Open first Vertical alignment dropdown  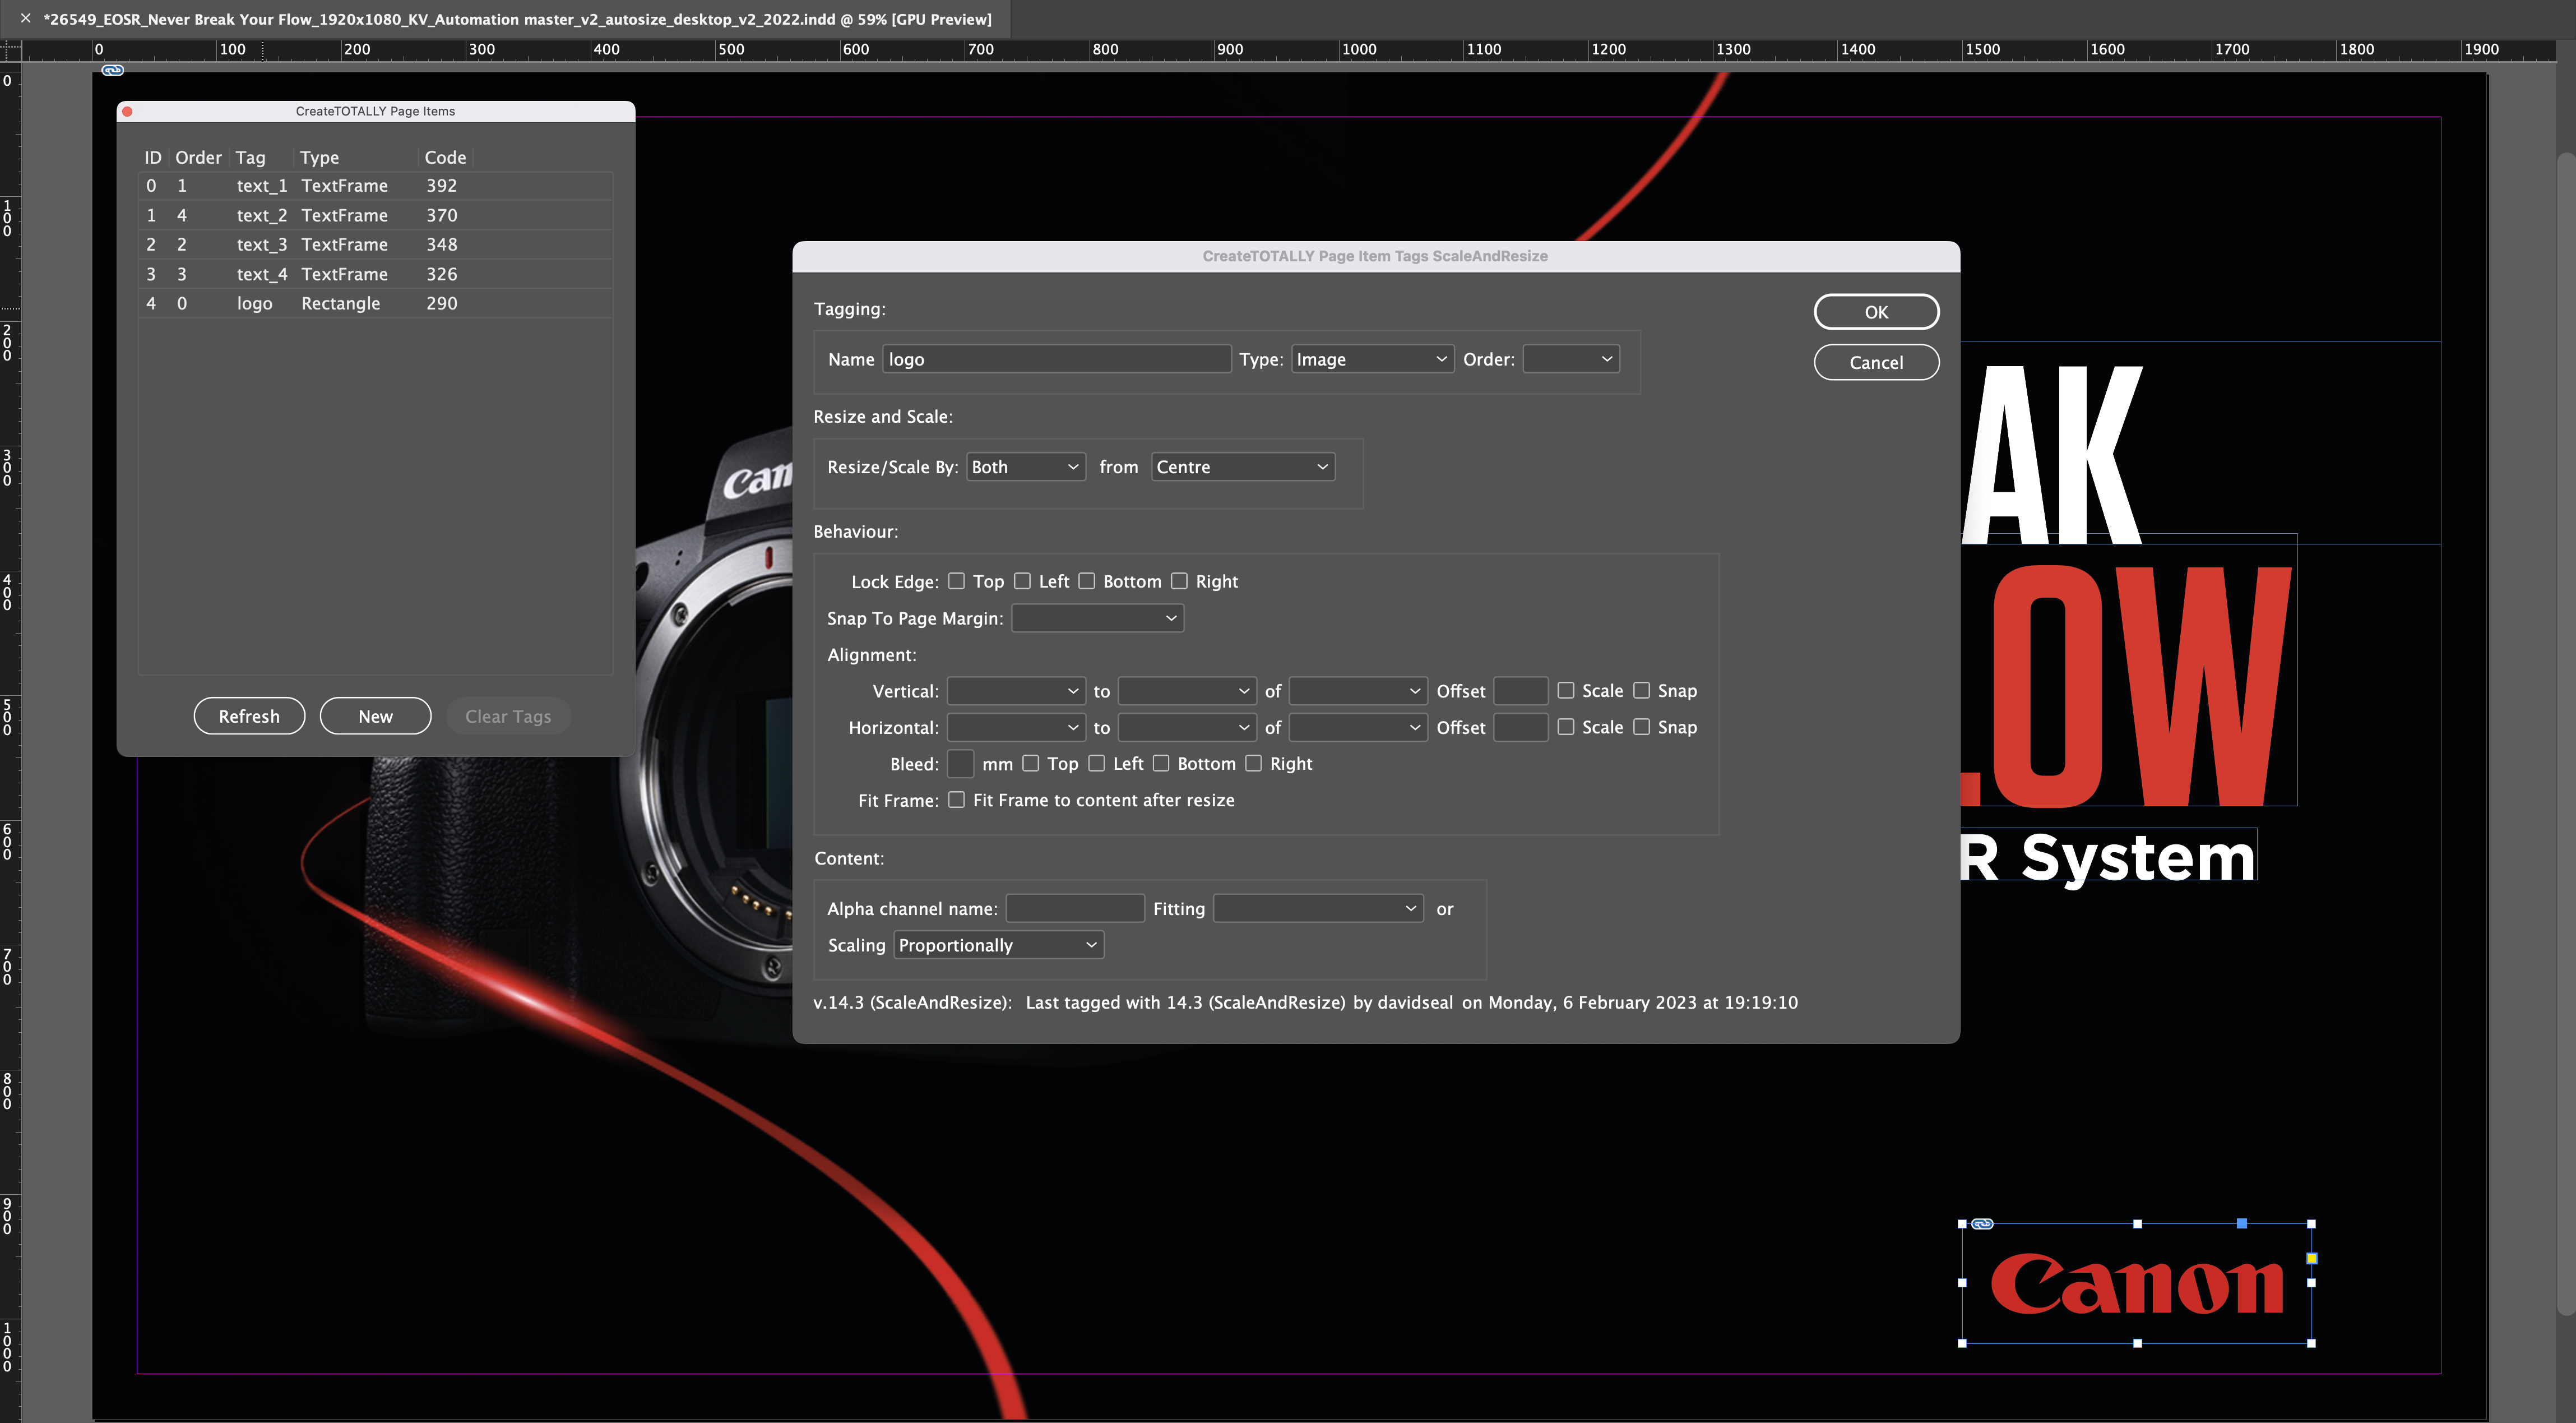[1016, 691]
